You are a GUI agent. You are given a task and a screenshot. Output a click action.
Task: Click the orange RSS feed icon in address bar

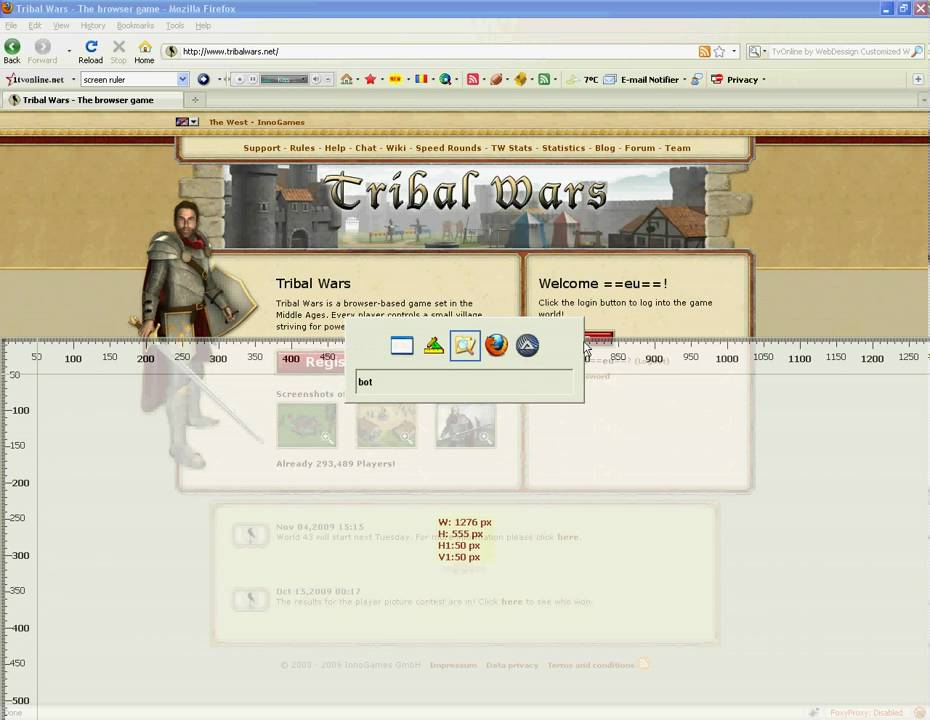click(704, 52)
